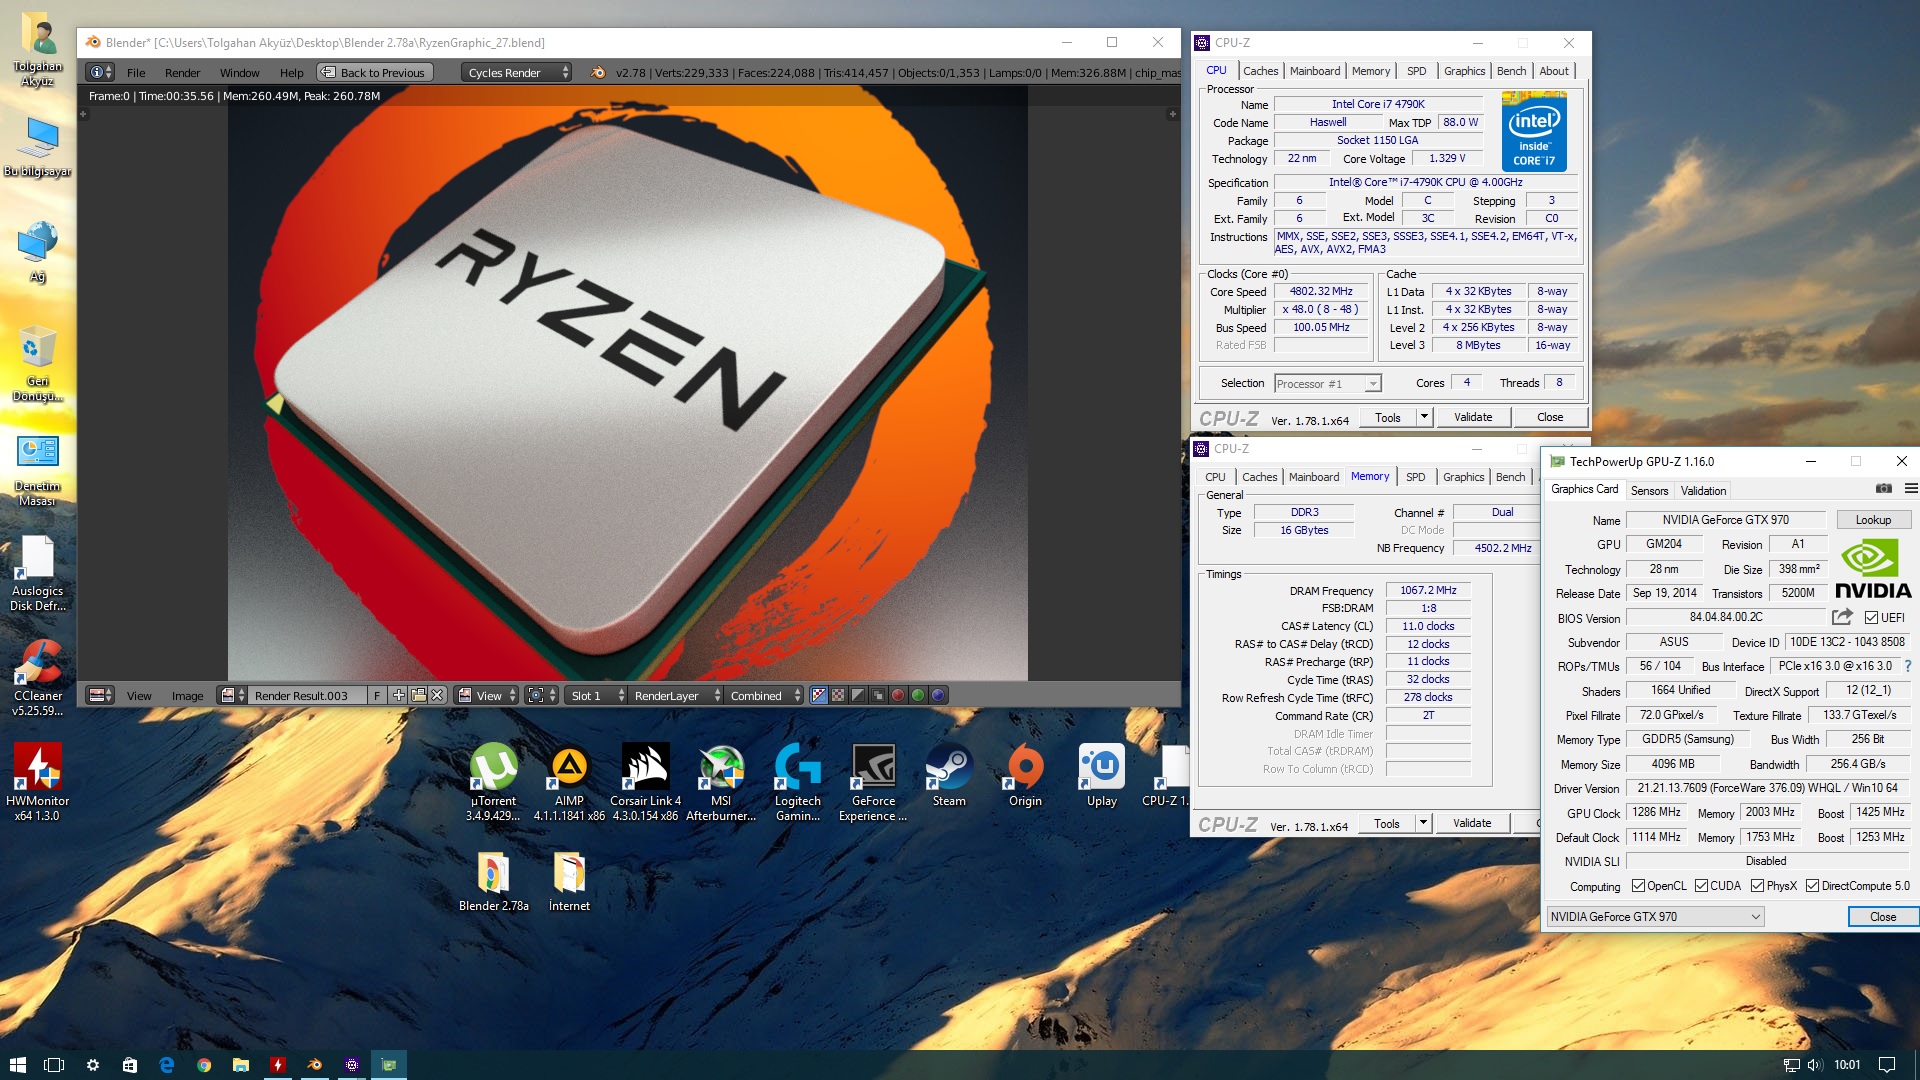This screenshot has width=1920, height=1080.
Task: Open Google Chrome from the taskbar
Action: pos(204,1065)
